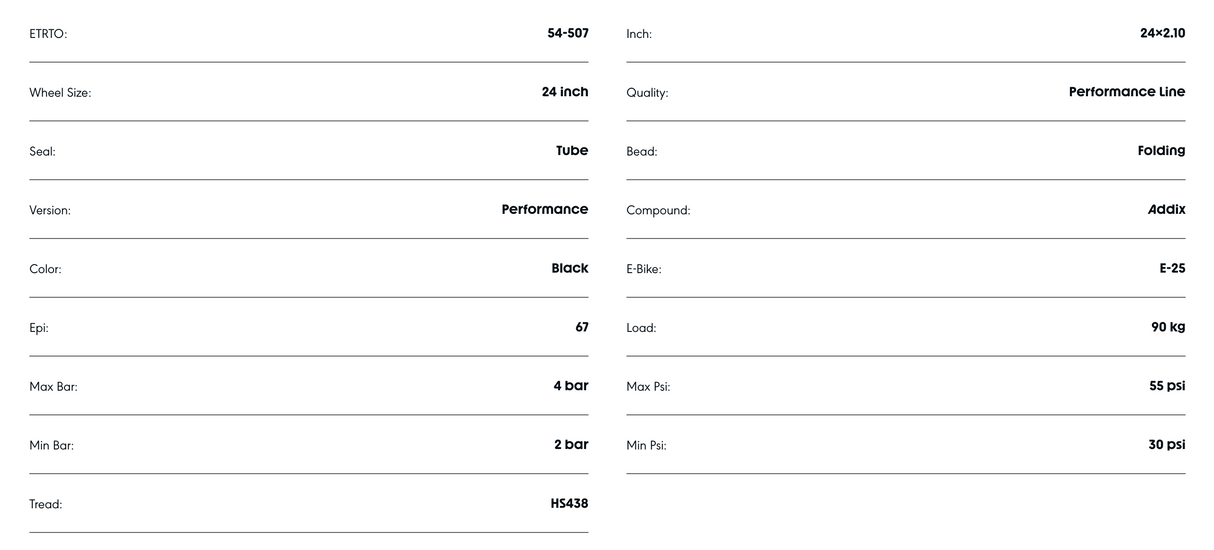Select the Max Bar value 4 bar
The image size is (1214, 550).
pyautogui.click(x=570, y=386)
